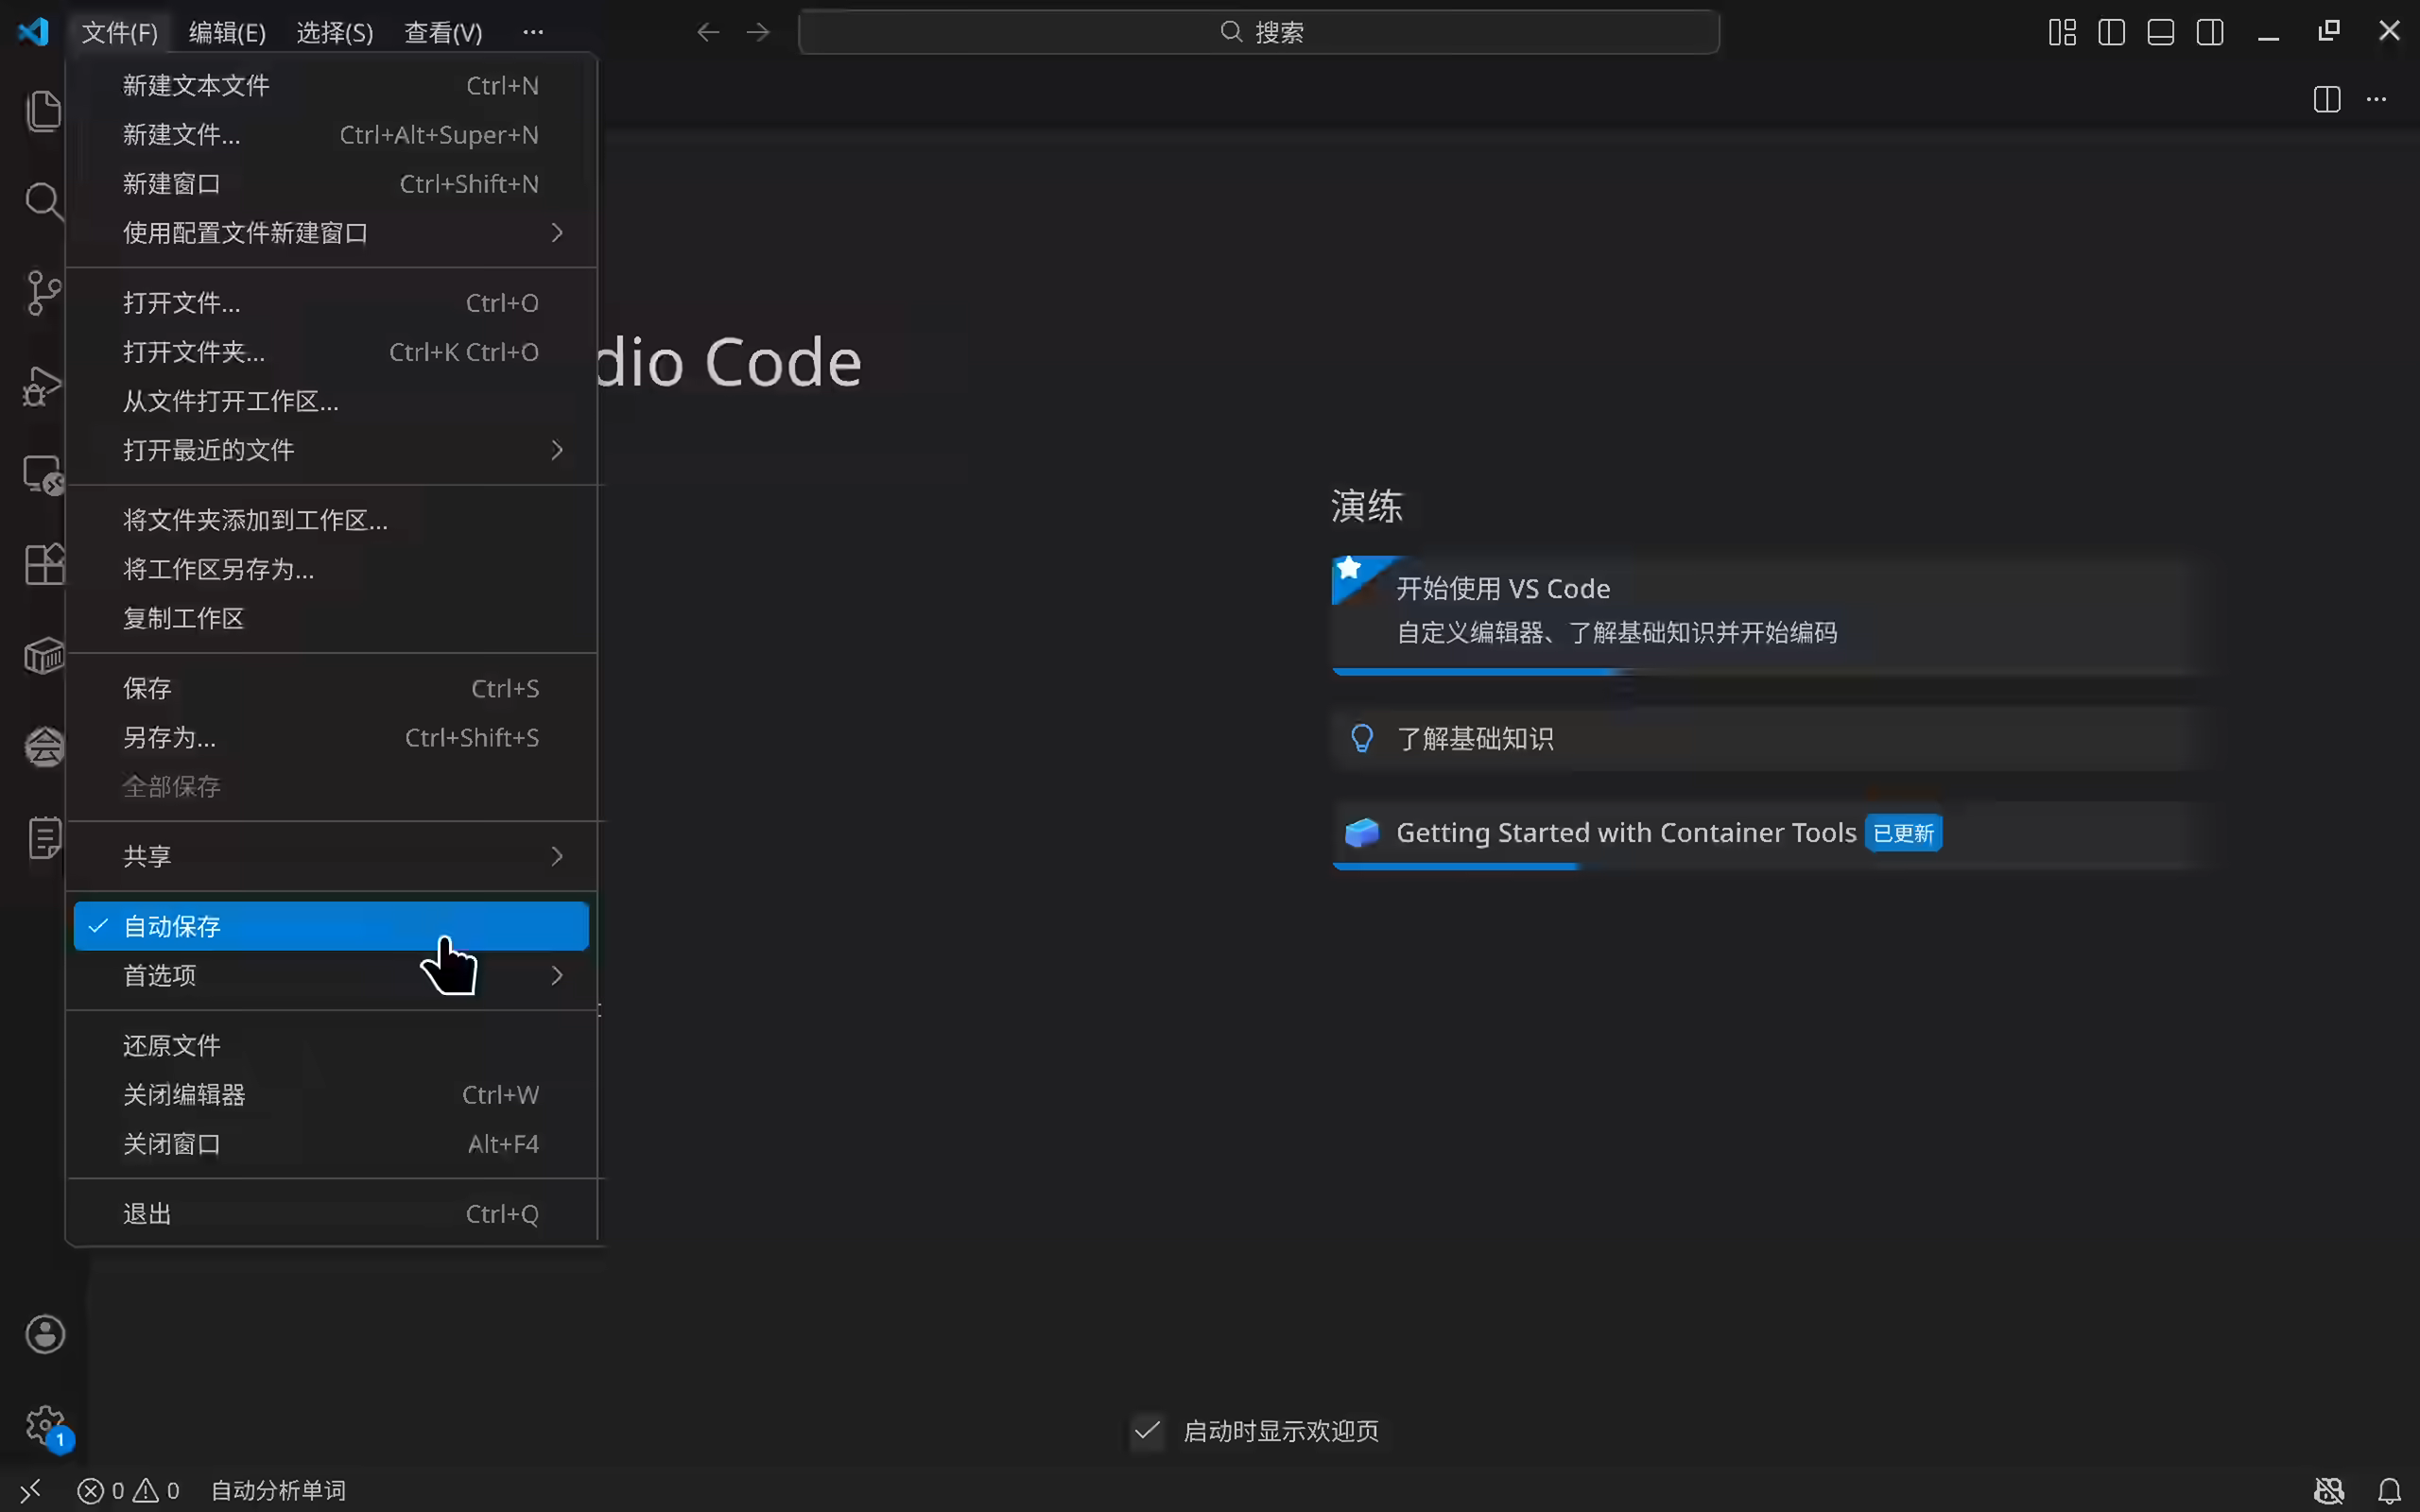Open the 了解基础知识 walkthrough
Screen dimensions: 2420x1512
click(1474, 738)
